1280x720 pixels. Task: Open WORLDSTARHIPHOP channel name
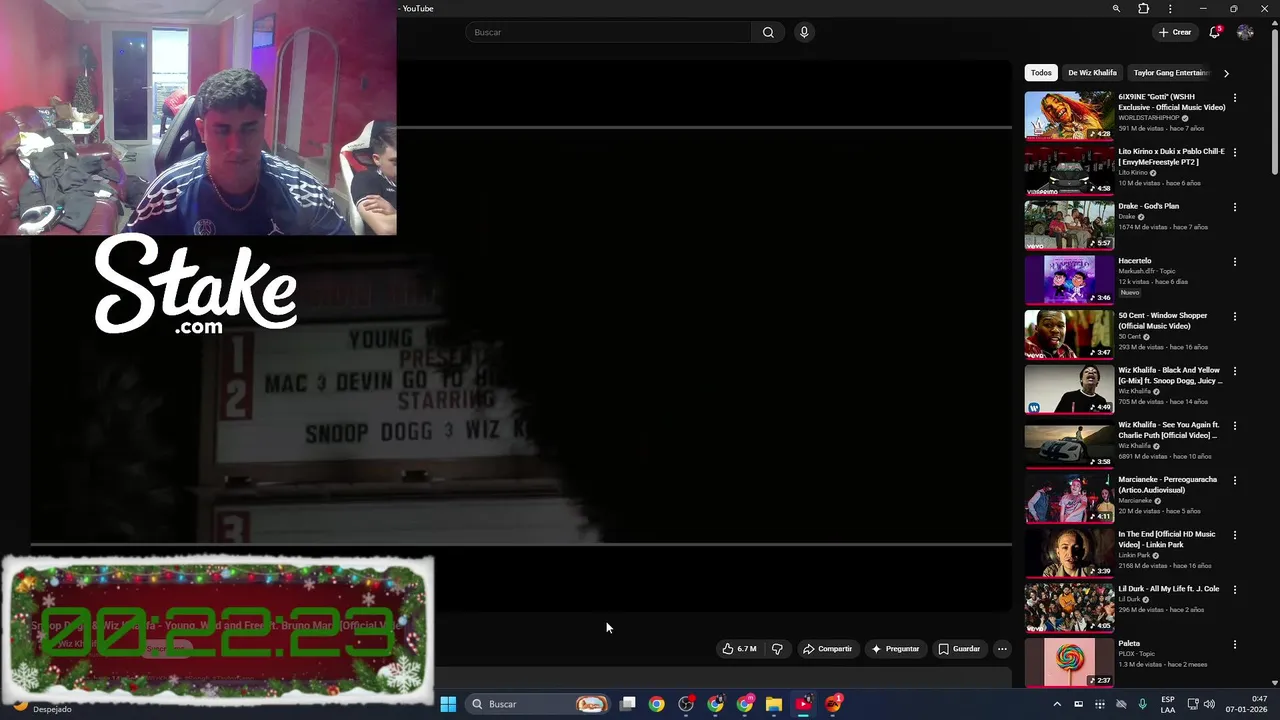click(x=1149, y=118)
